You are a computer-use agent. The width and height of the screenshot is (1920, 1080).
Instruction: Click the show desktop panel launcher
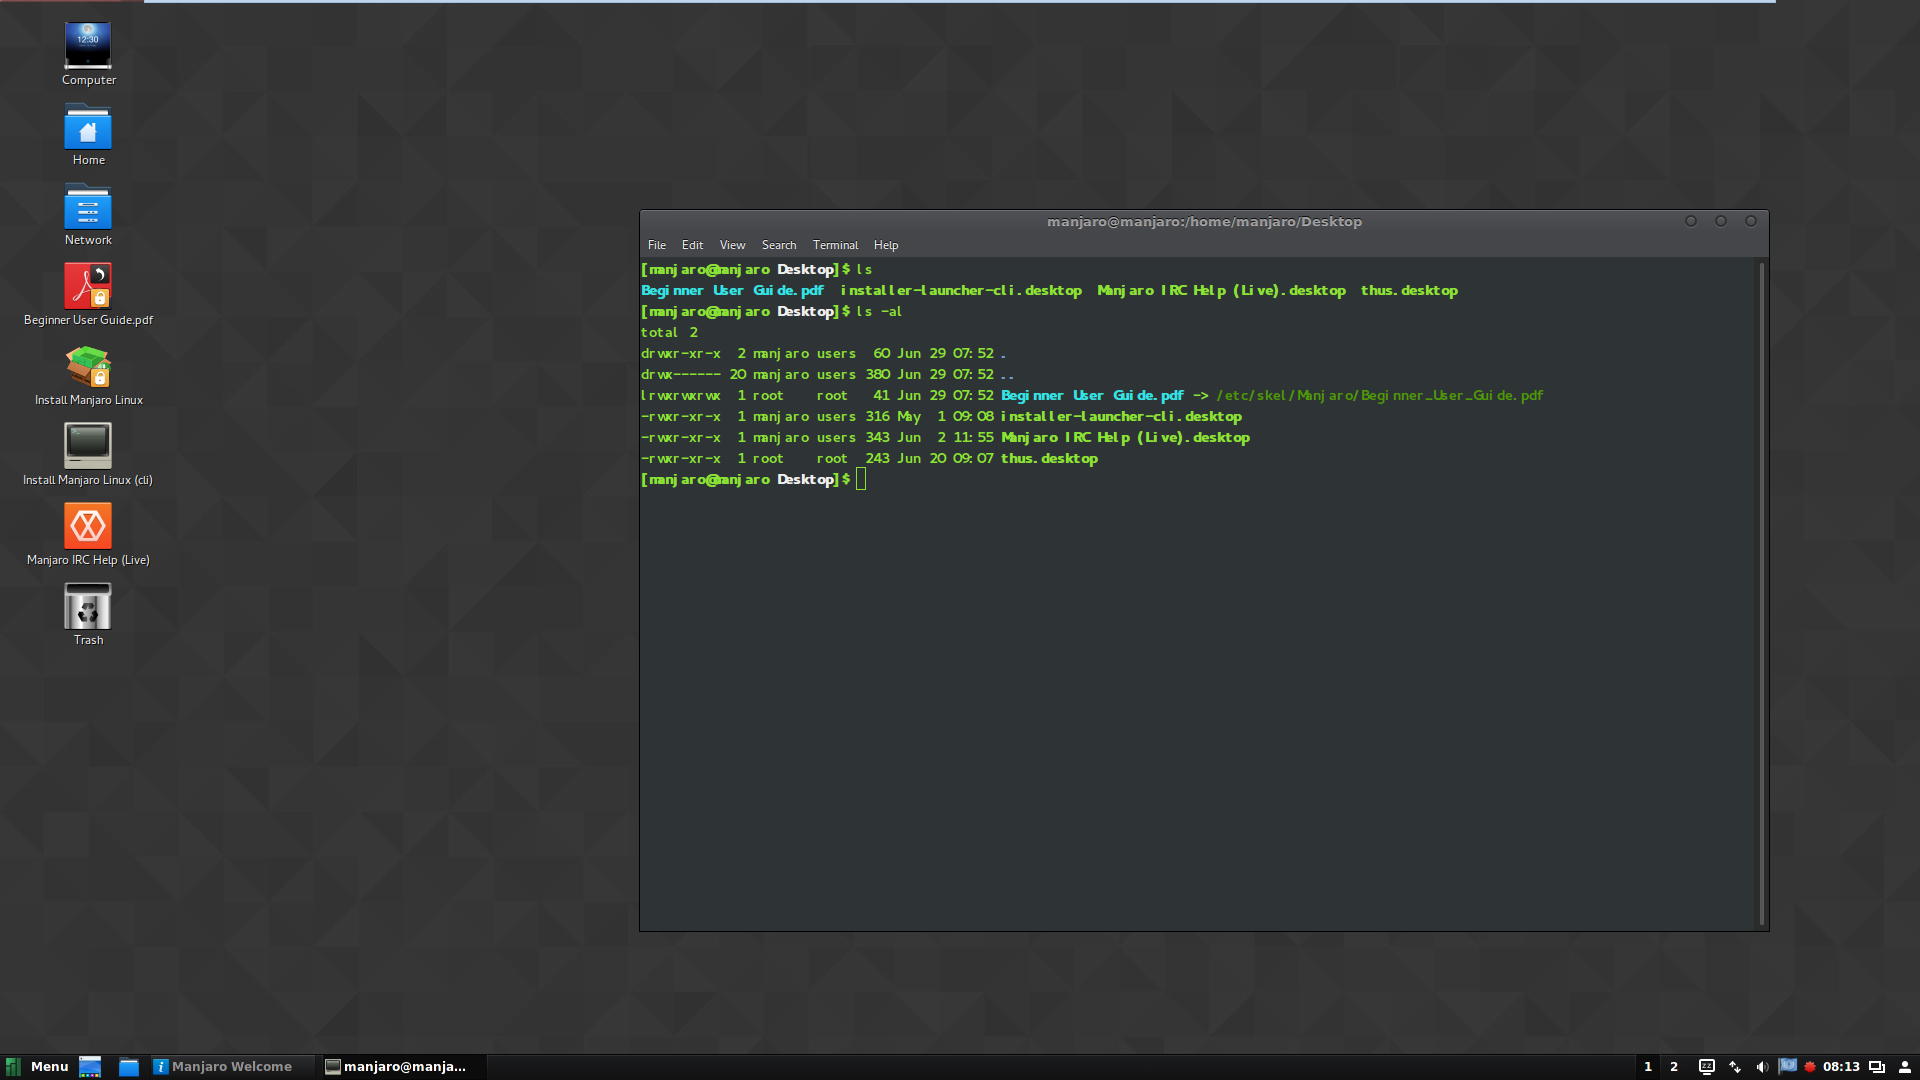tap(90, 1067)
